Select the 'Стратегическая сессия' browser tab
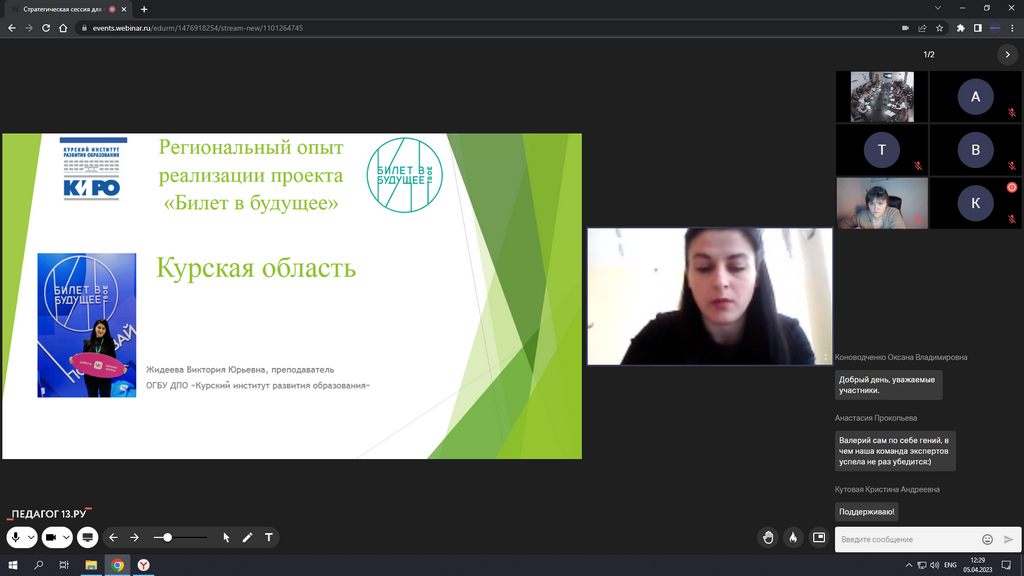The image size is (1024, 576). tap(65, 9)
